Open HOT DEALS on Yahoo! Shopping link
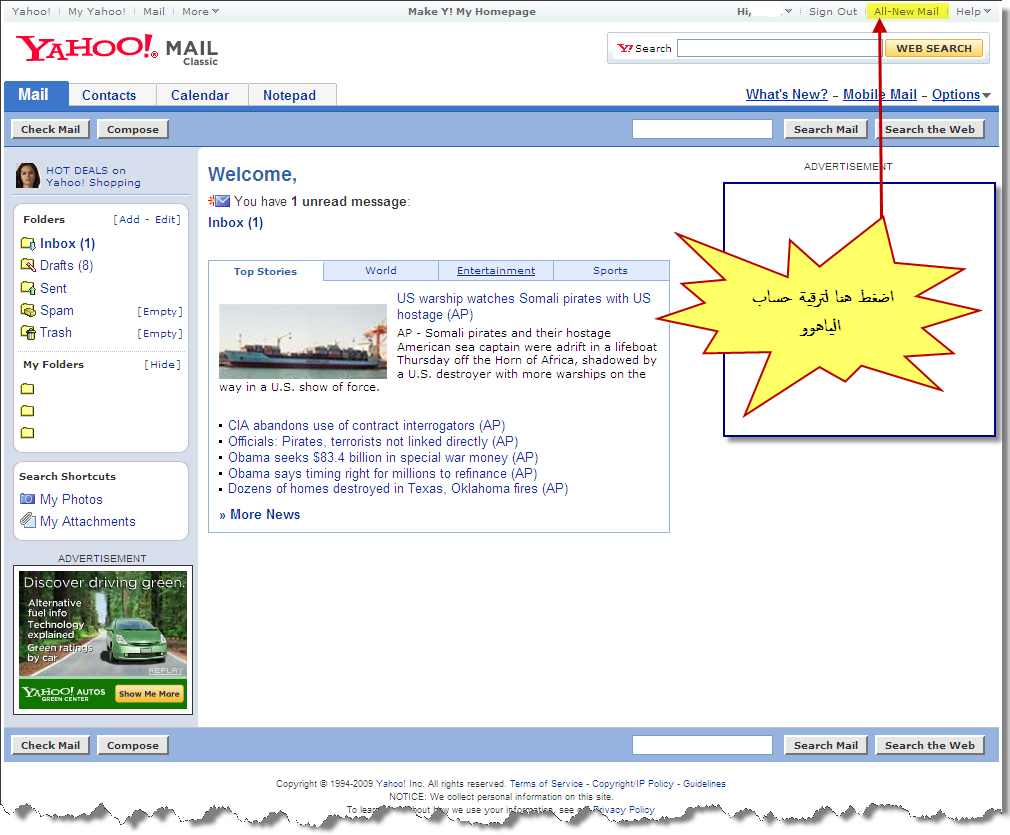 click(93, 176)
